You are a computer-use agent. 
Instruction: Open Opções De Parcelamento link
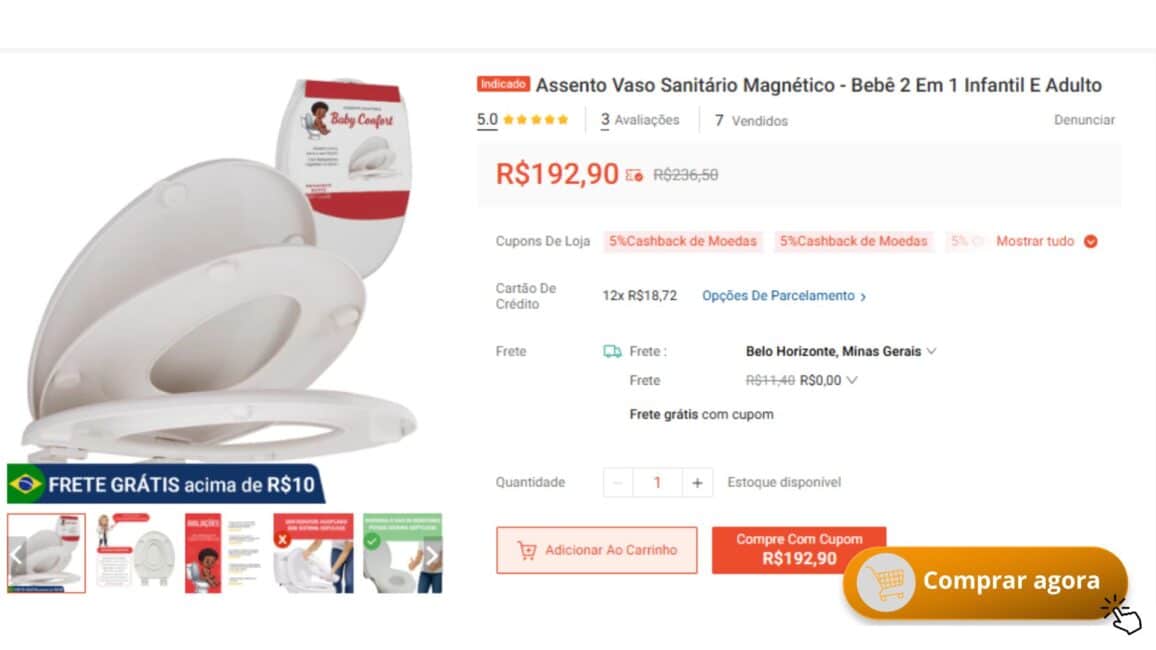click(784, 296)
